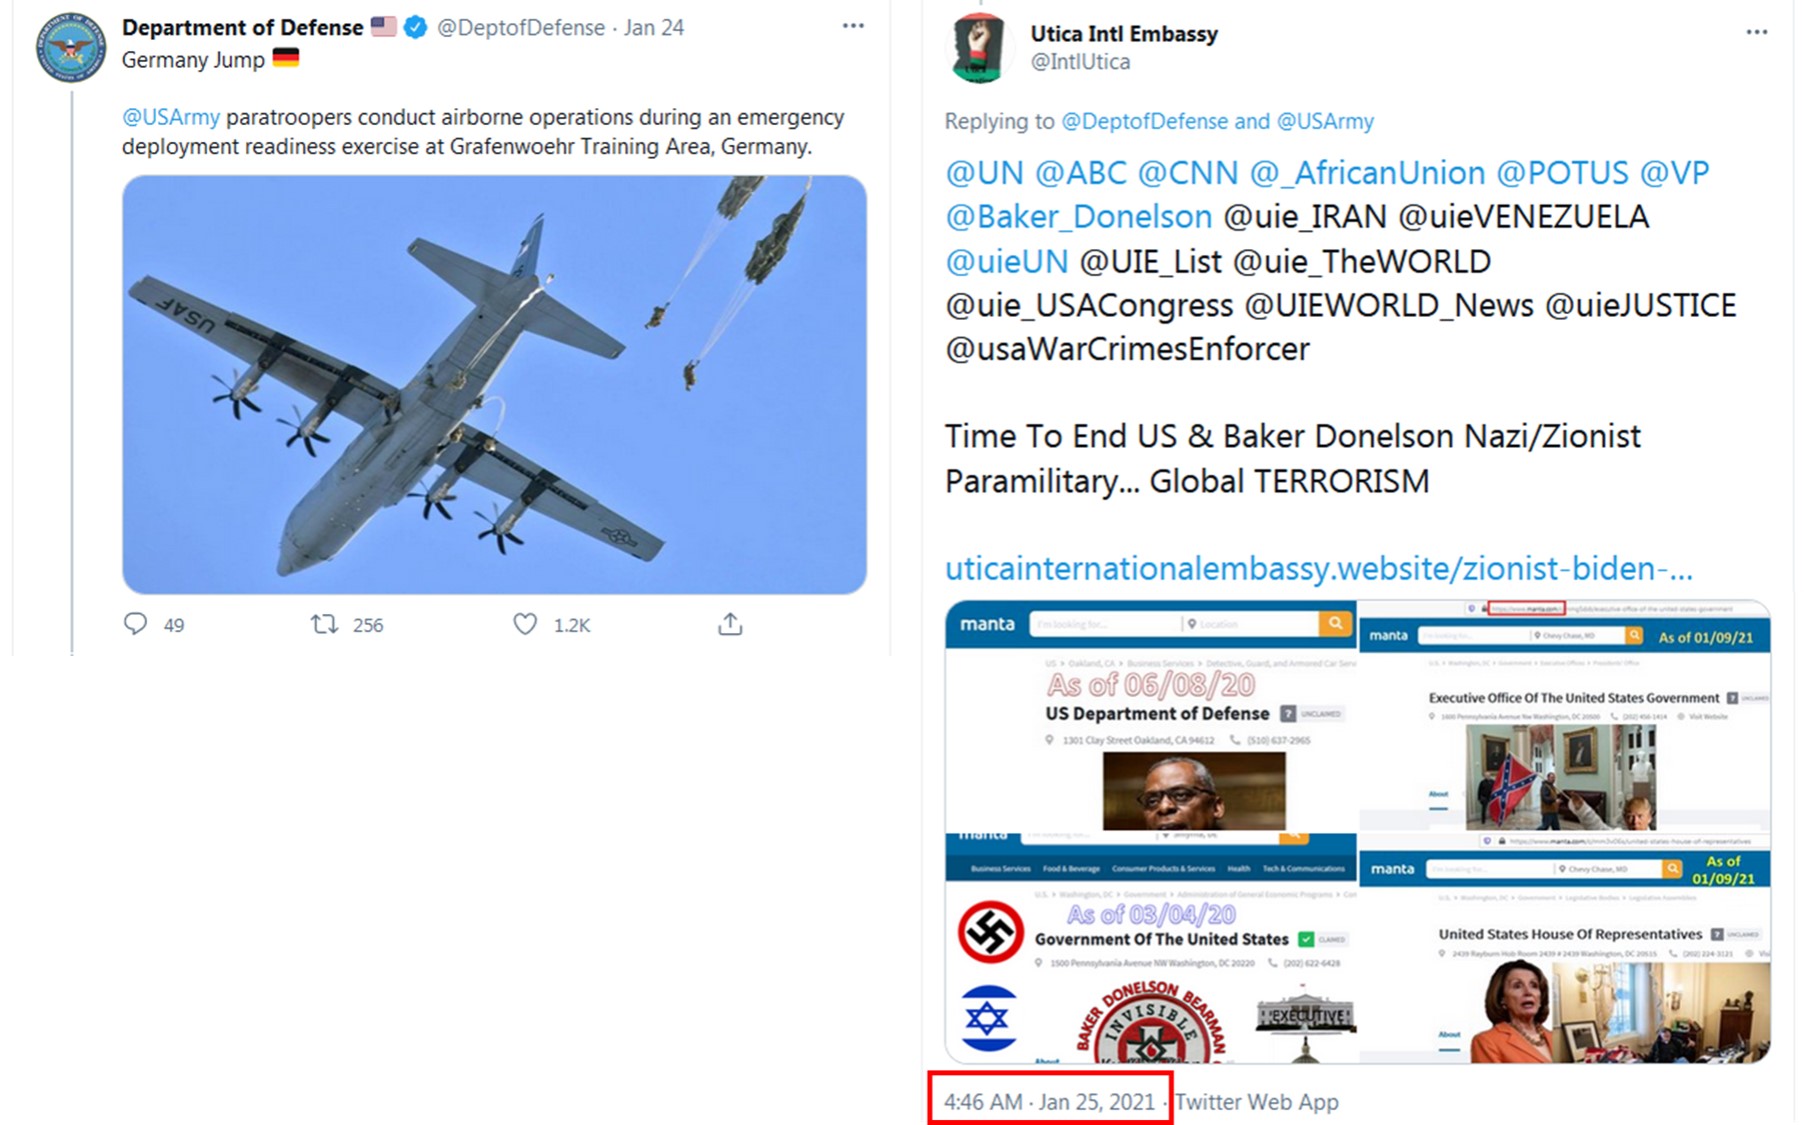The image size is (1804, 1125).
Task: Open the @USArmy mention in the tweet text
Action: click(171, 117)
